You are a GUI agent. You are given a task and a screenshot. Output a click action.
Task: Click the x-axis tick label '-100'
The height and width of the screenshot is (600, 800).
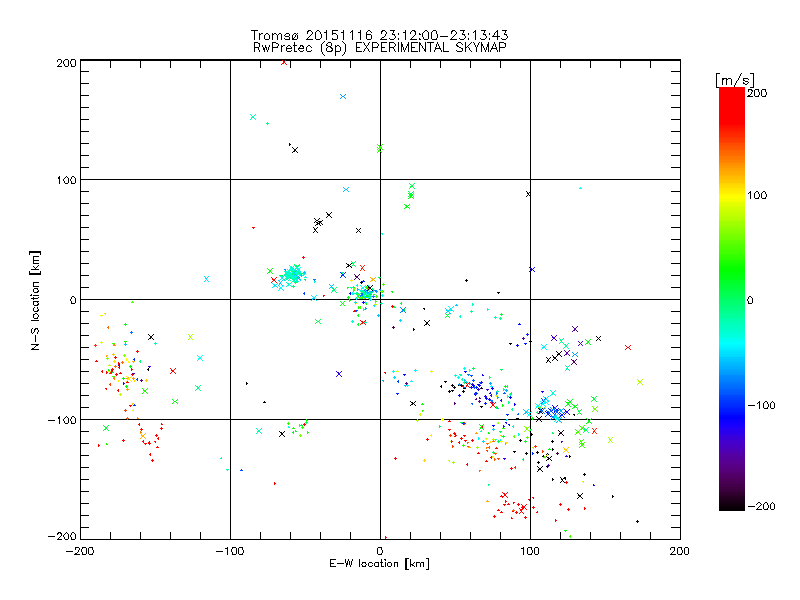point(230,551)
